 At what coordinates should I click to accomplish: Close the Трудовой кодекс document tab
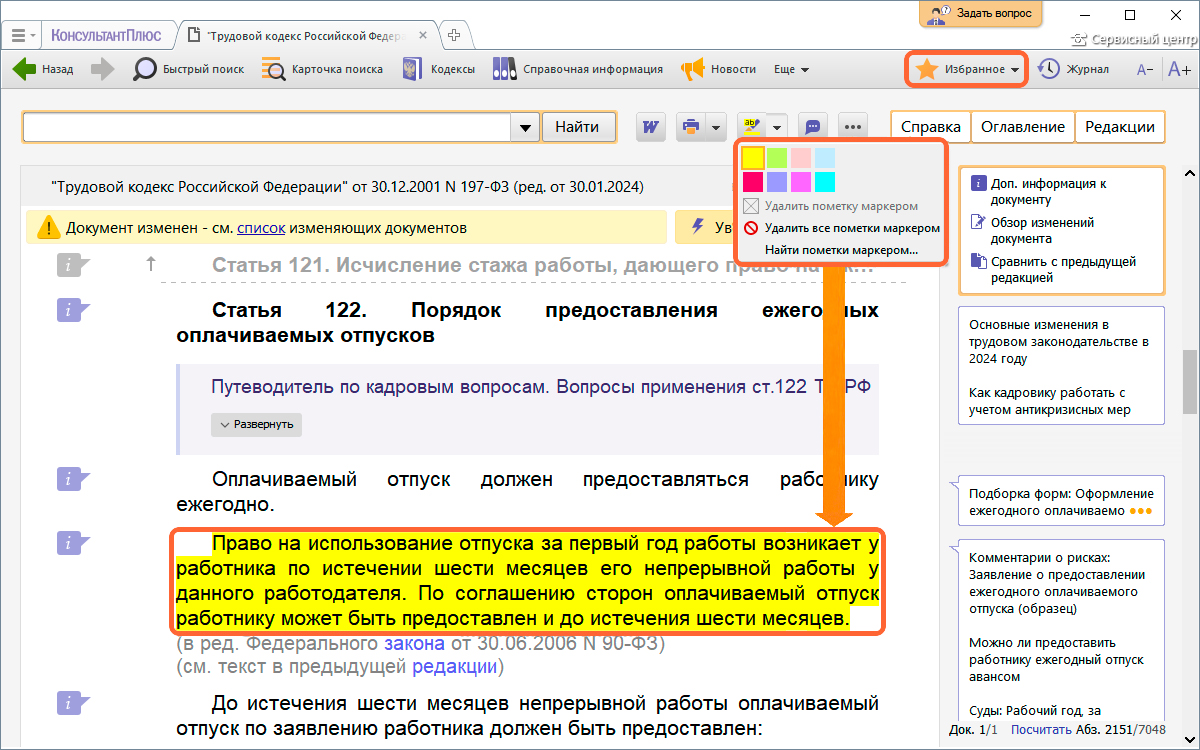click(x=423, y=35)
